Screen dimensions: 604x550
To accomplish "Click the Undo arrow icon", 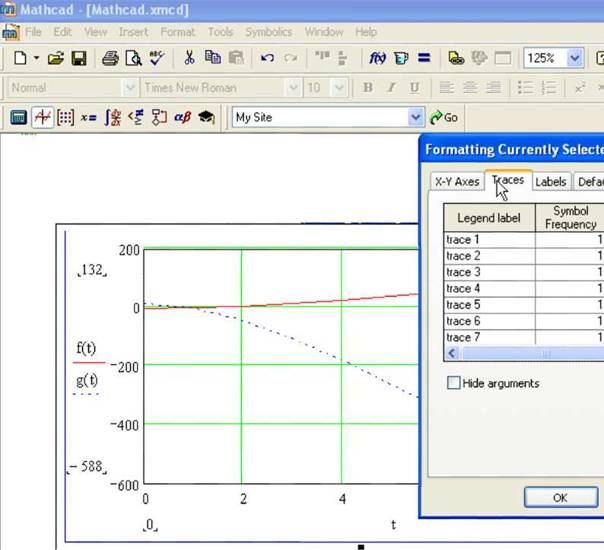I will coord(267,58).
